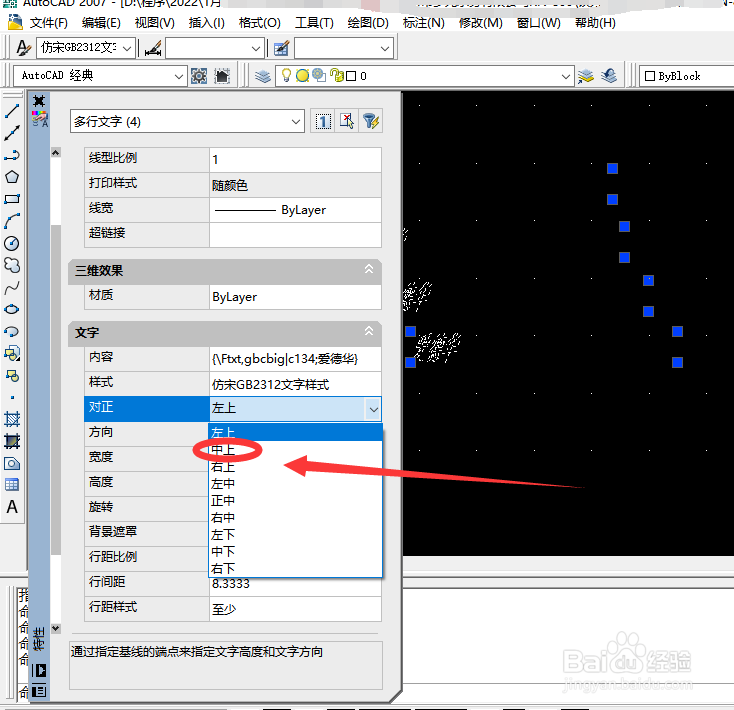Select the Point tool
This screenshot has height=710, width=734.
click(x=12, y=397)
